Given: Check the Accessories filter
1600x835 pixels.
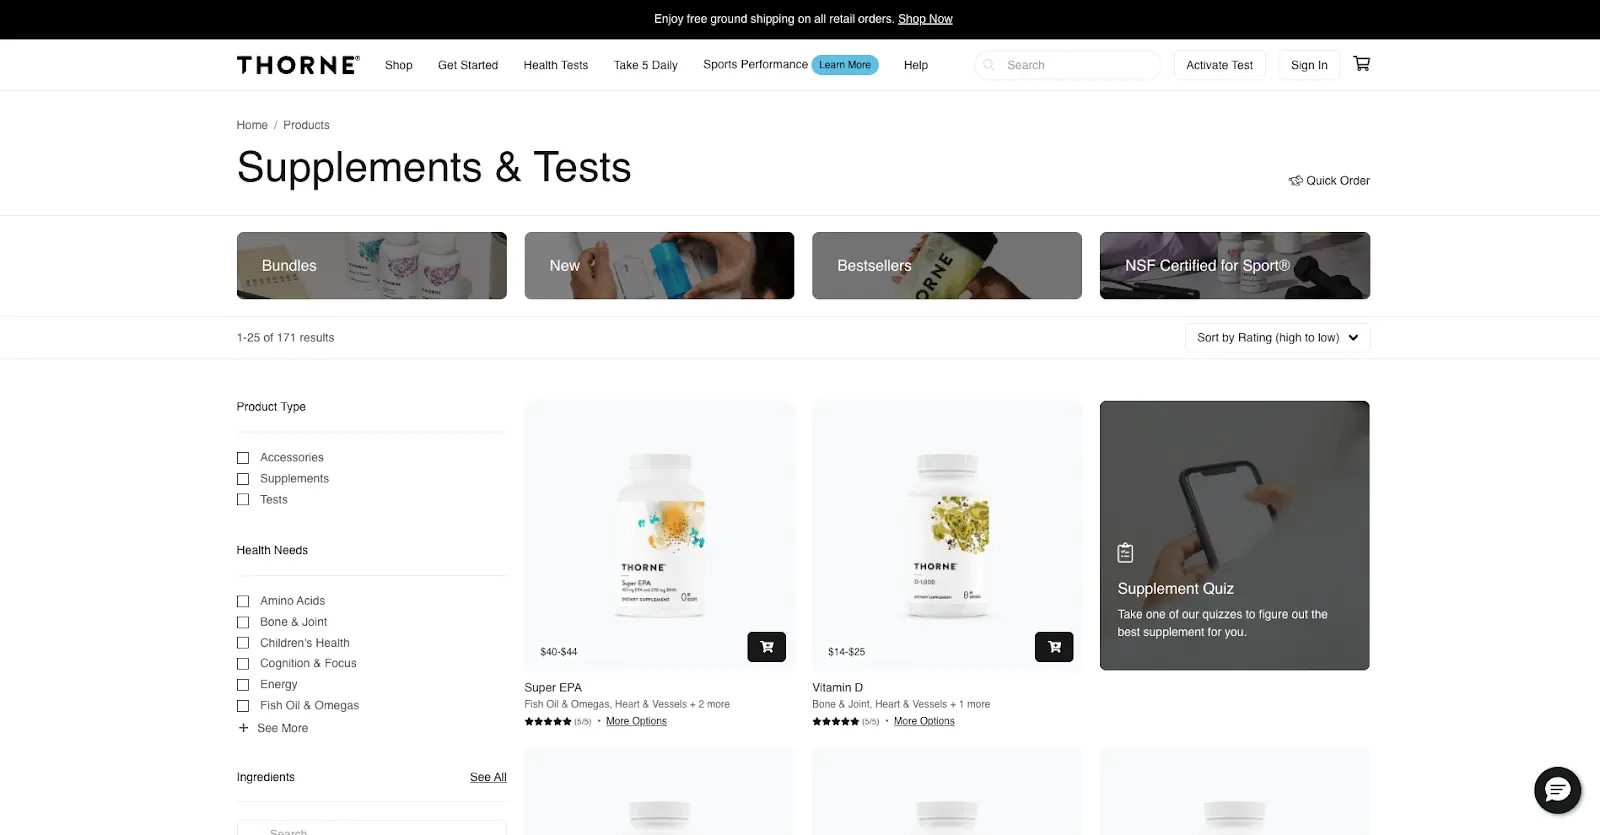Looking at the screenshot, I should 243,458.
